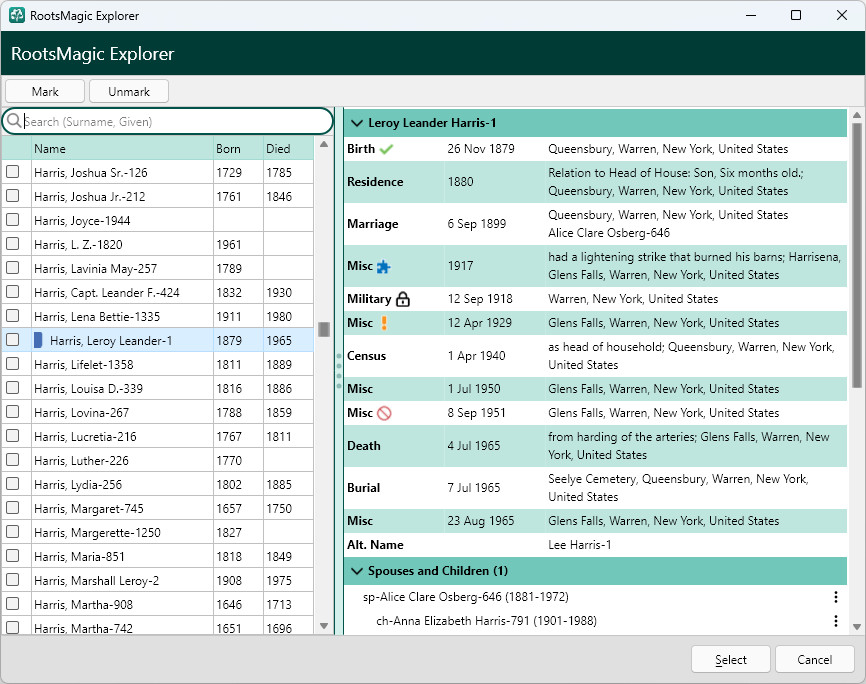Image resolution: width=866 pixels, height=684 pixels.
Task: Click the orange exclamation icon on Misc 1929
Action: tap(384, 323)
